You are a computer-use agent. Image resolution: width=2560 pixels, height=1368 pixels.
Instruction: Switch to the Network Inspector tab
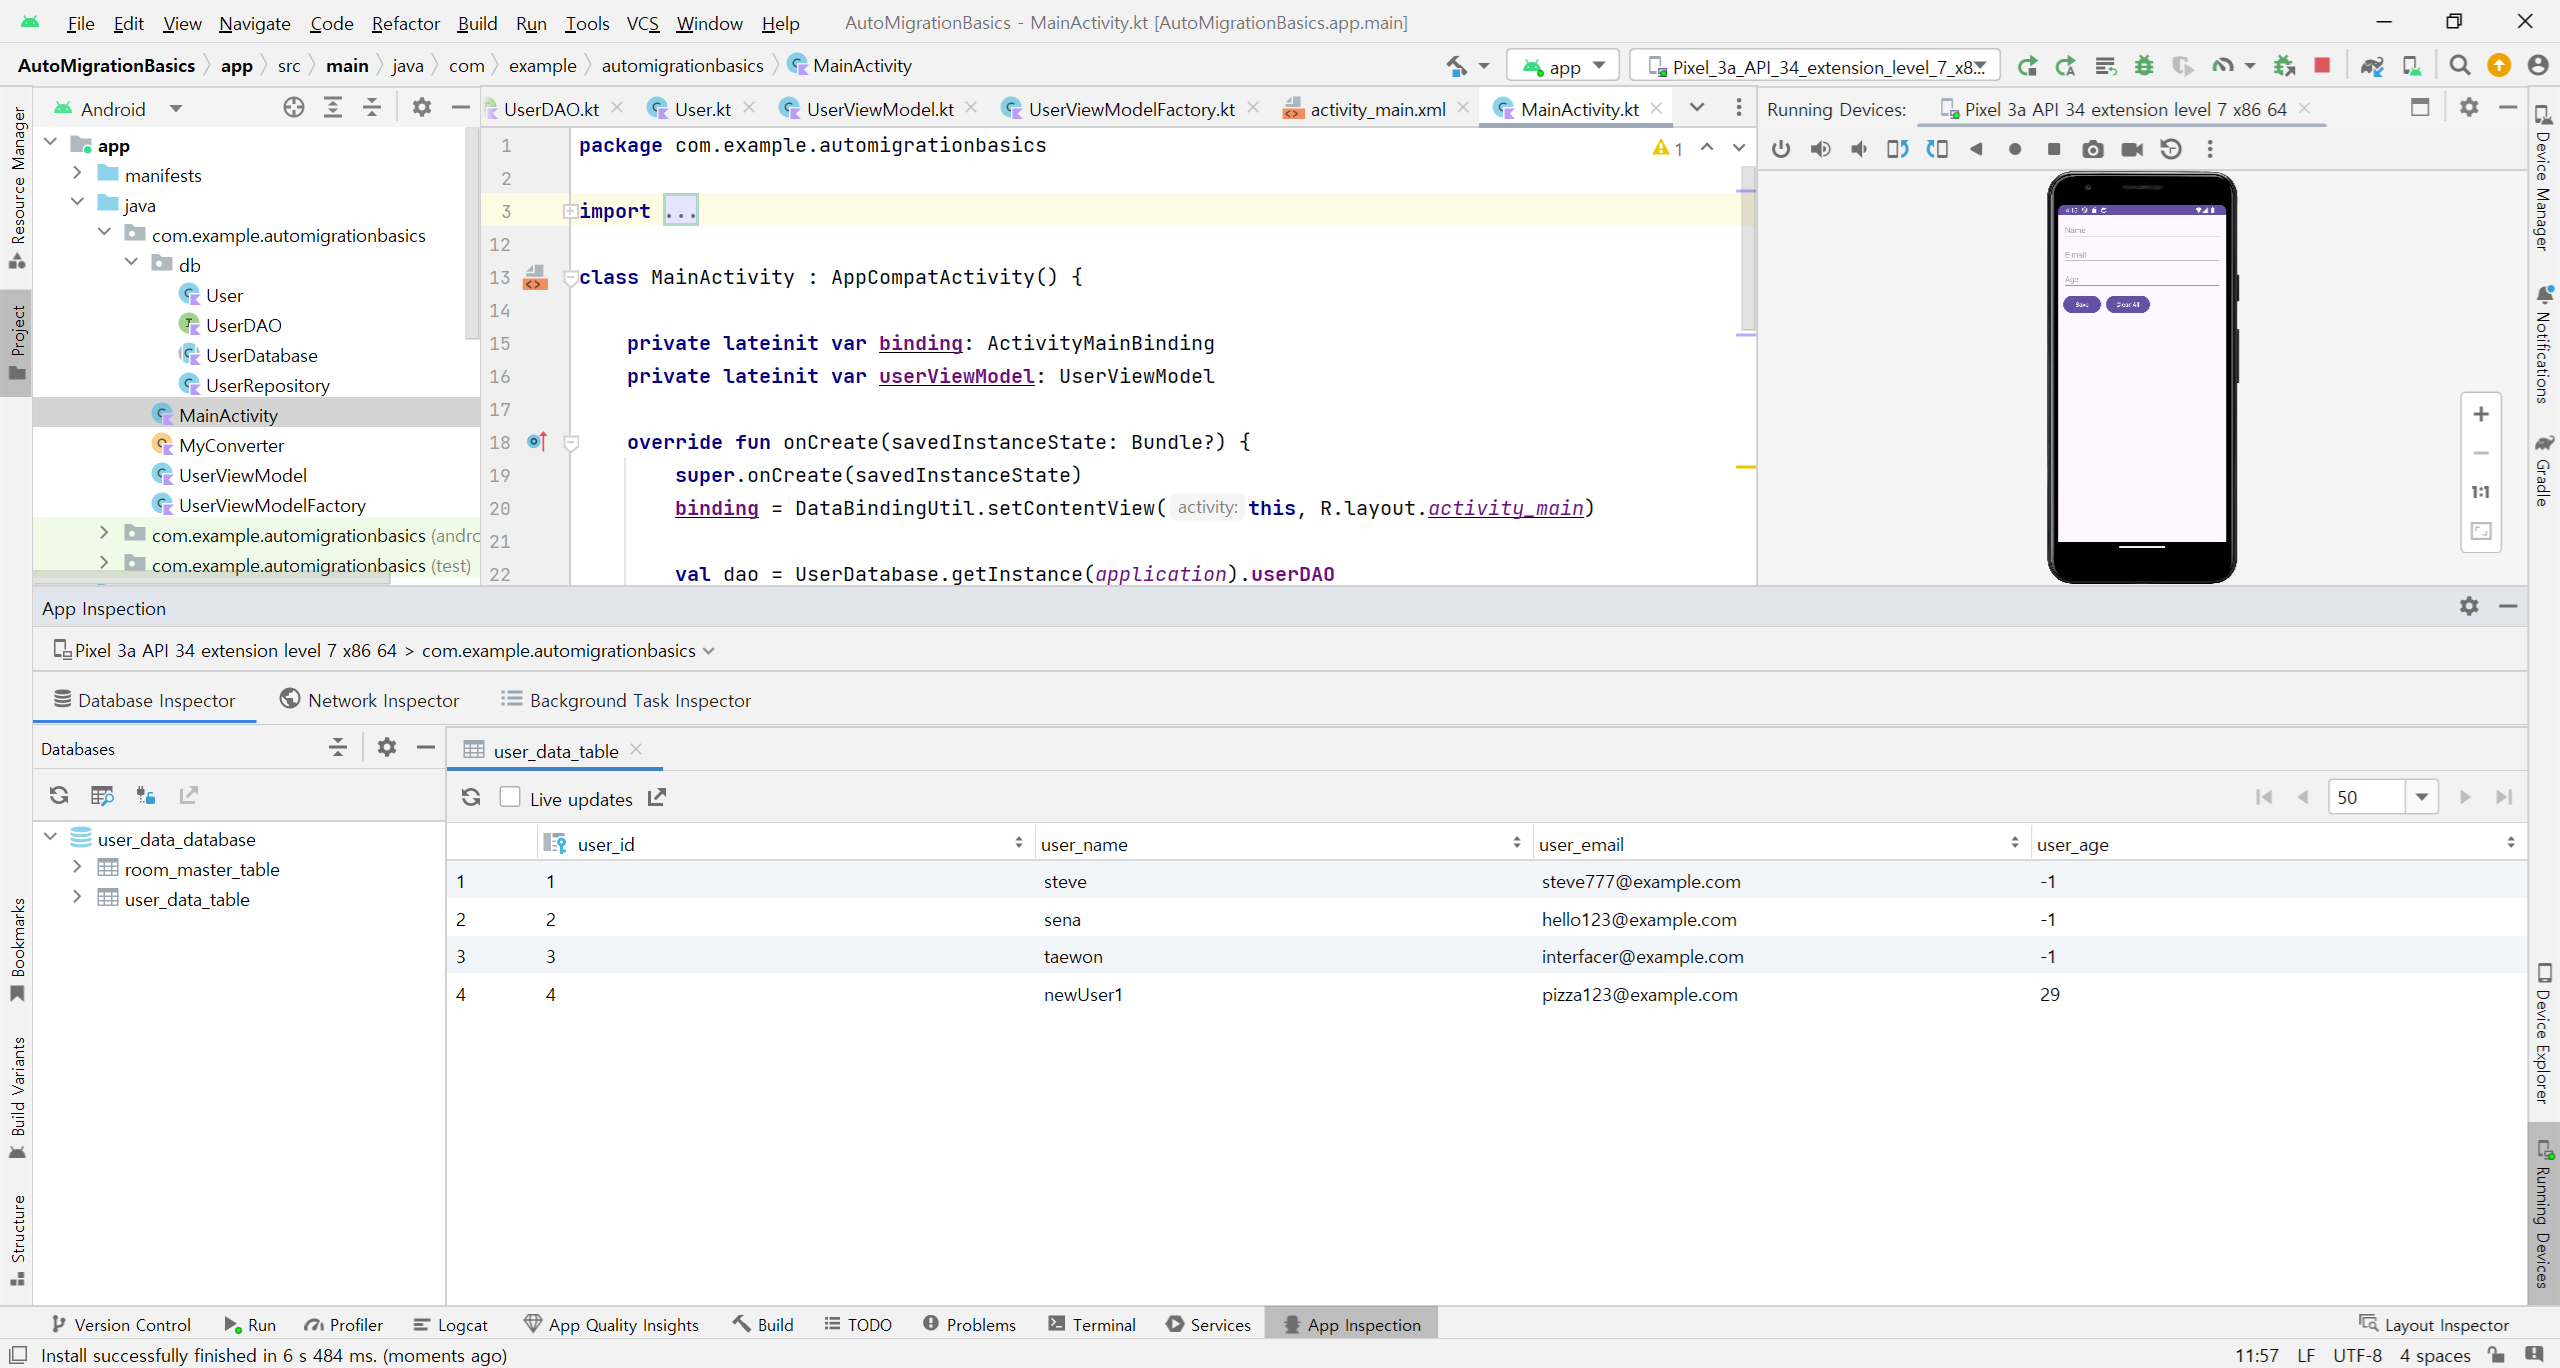tap(370, 700)
